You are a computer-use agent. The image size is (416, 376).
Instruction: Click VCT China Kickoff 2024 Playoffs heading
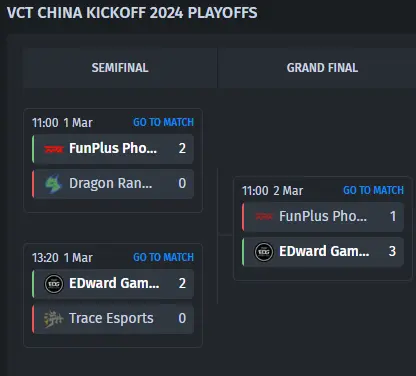tap(132, 13)
